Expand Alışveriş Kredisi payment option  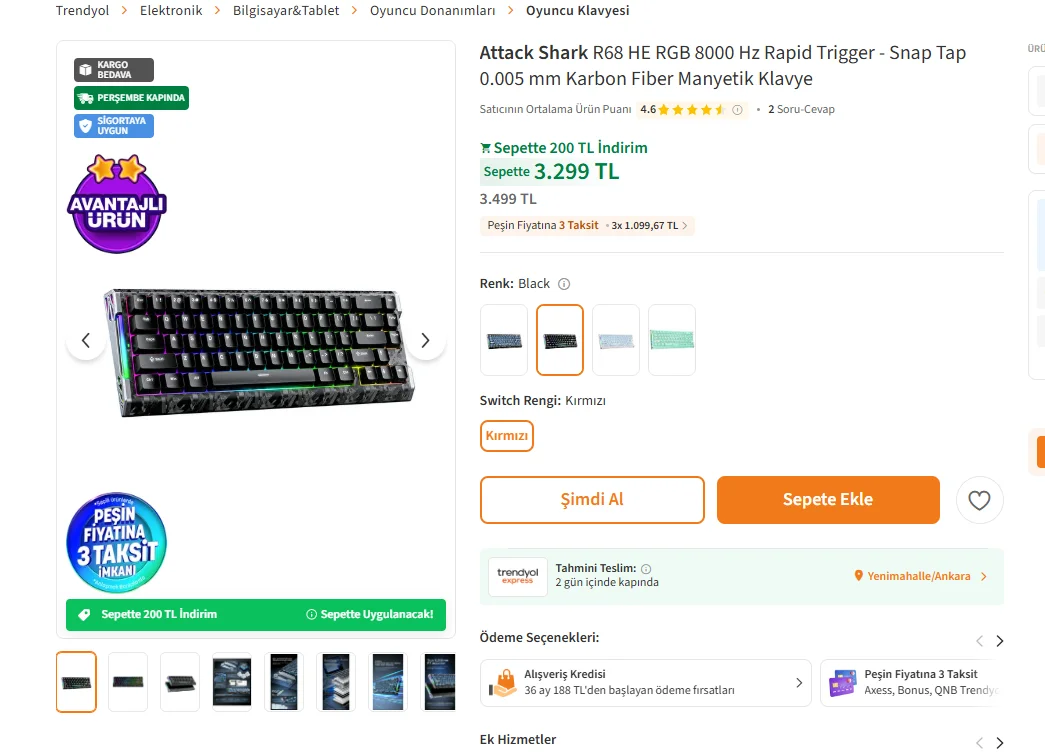pyautogui.click(x=646, y=683)
